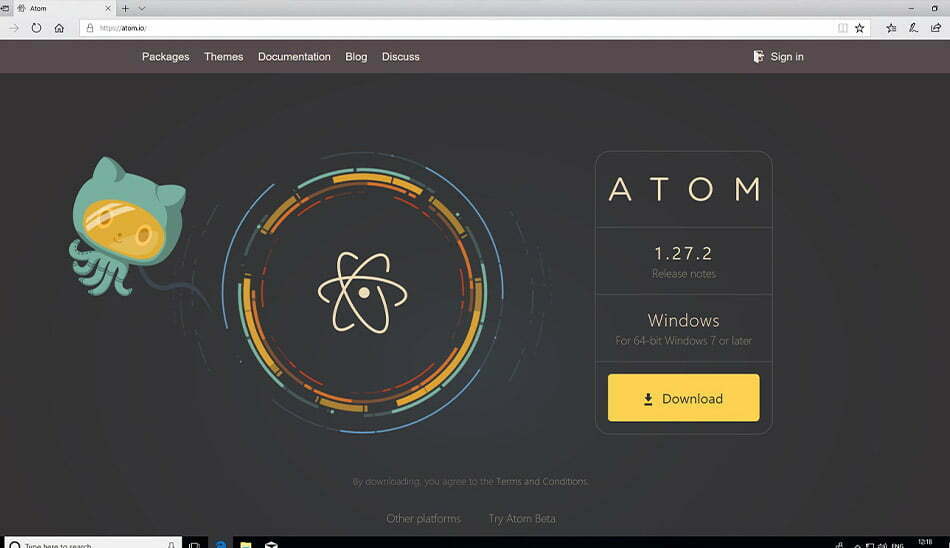Click the taskbar microphone icon

pos(171,545)
